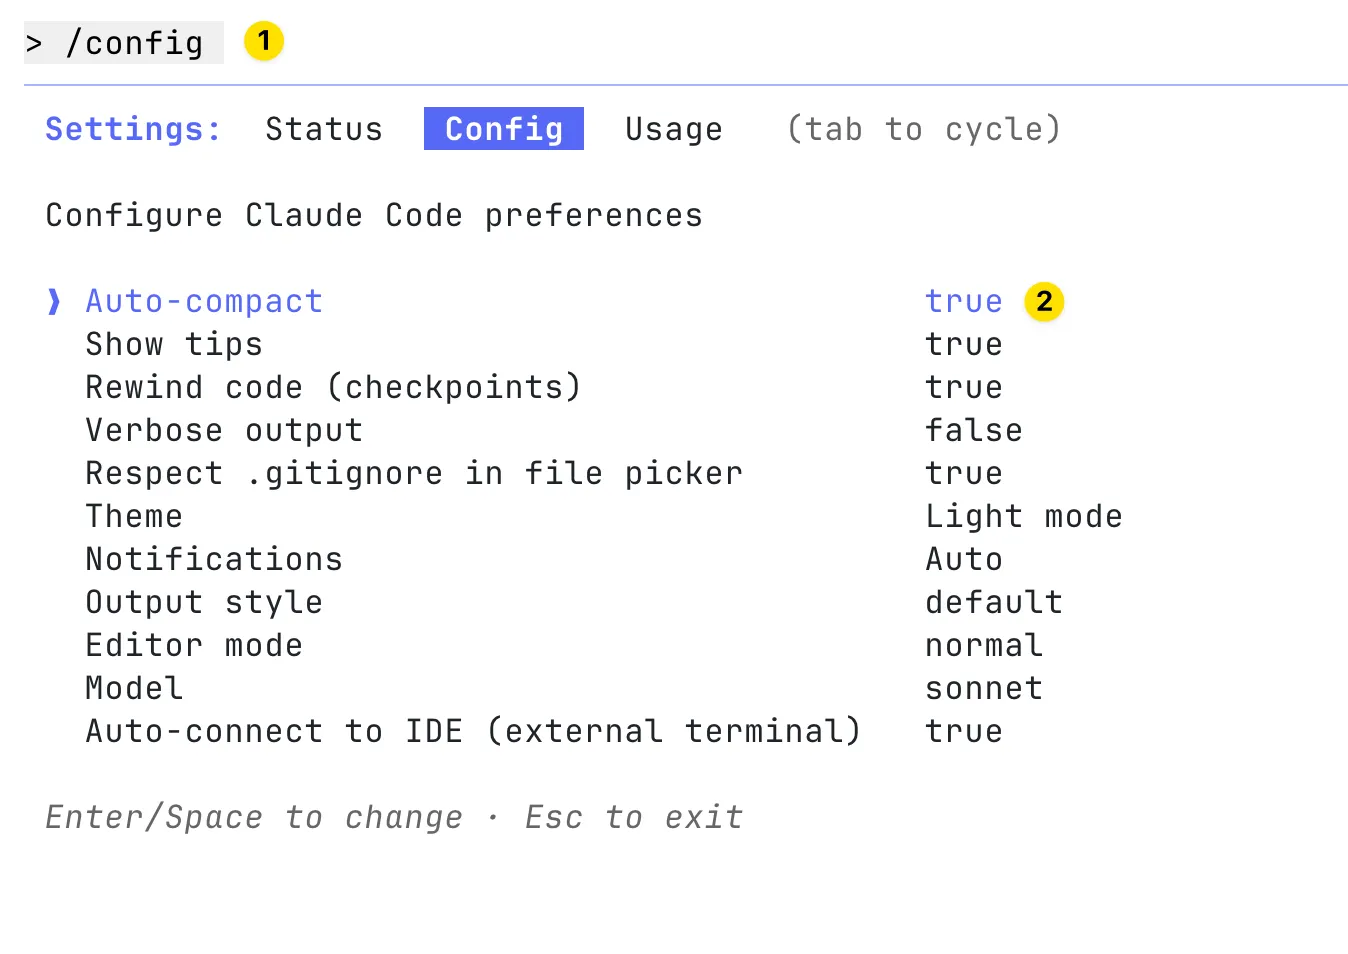Toggle Auto-connect to IDE value
Viewport: 1348px width, 954px height.
[x=963, y=731]
